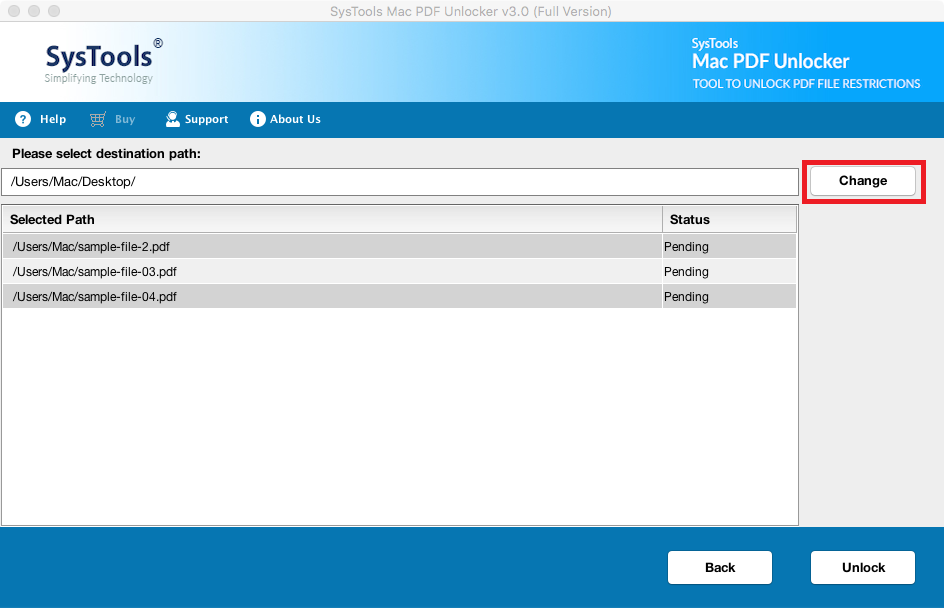This screenshot has width=944, height=608.
Task: Click the Buy shopping cart icon
Action: point(98,119)
